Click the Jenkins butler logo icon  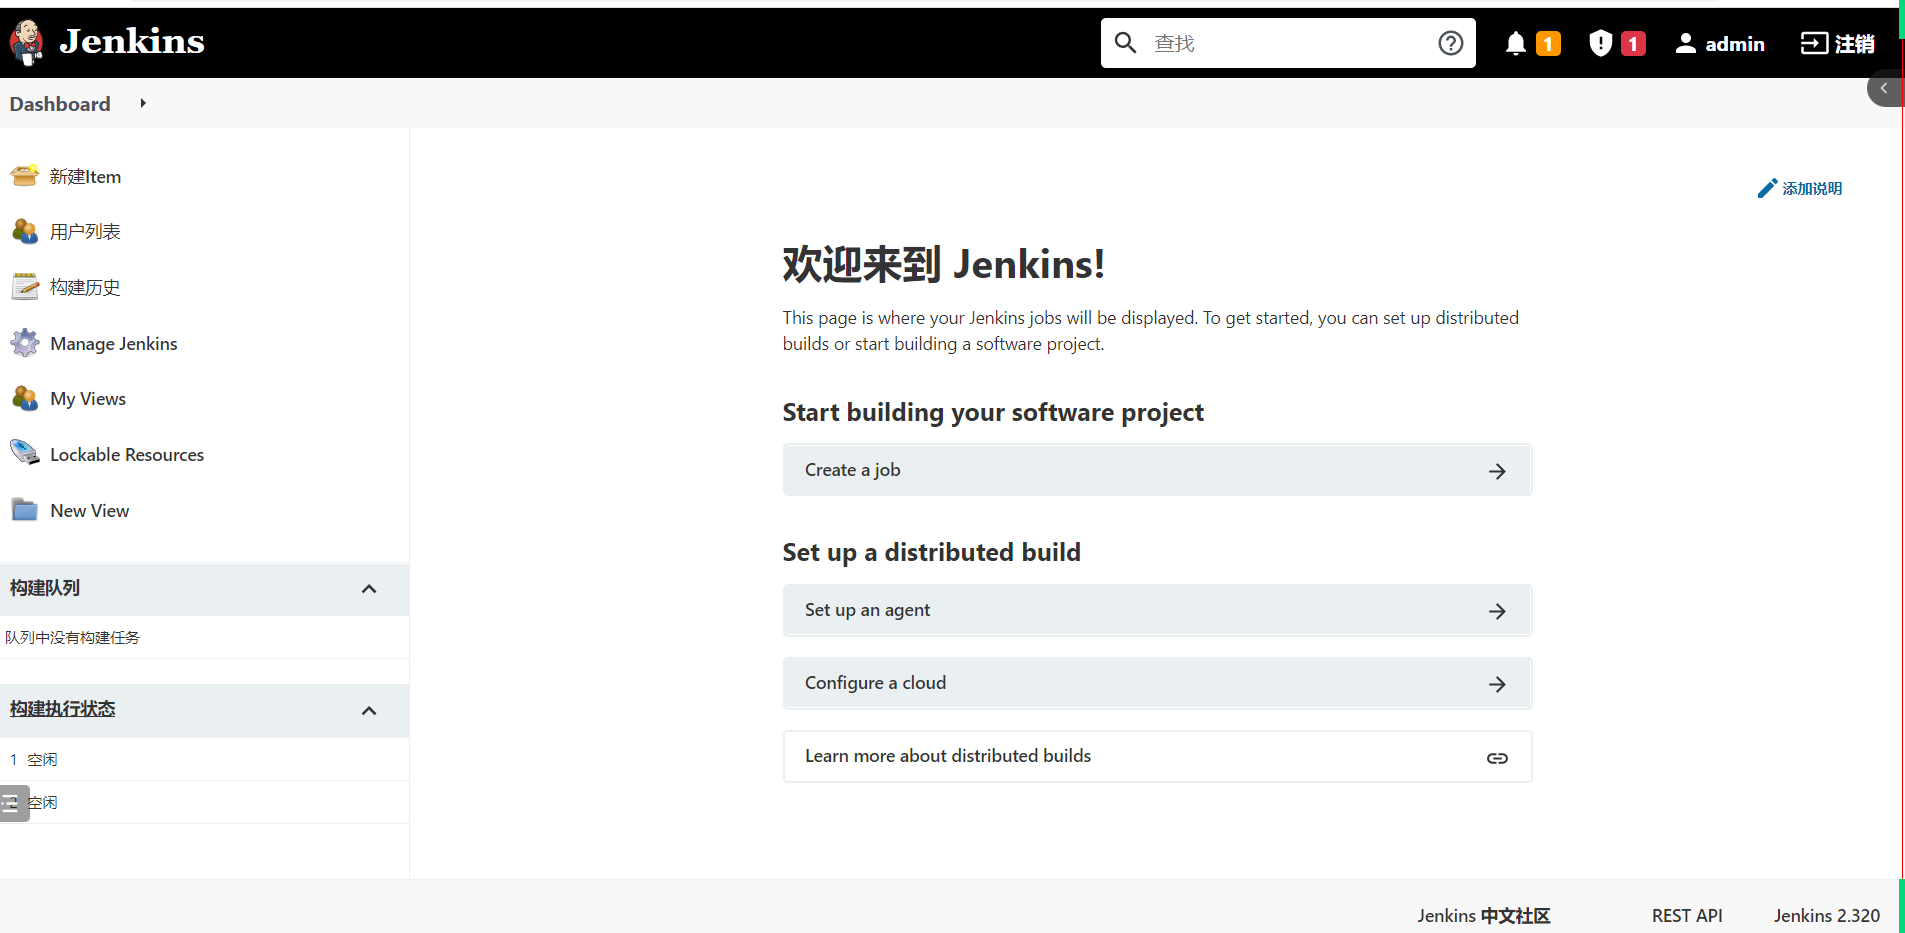pyautogui.click(x=27, y=42)
